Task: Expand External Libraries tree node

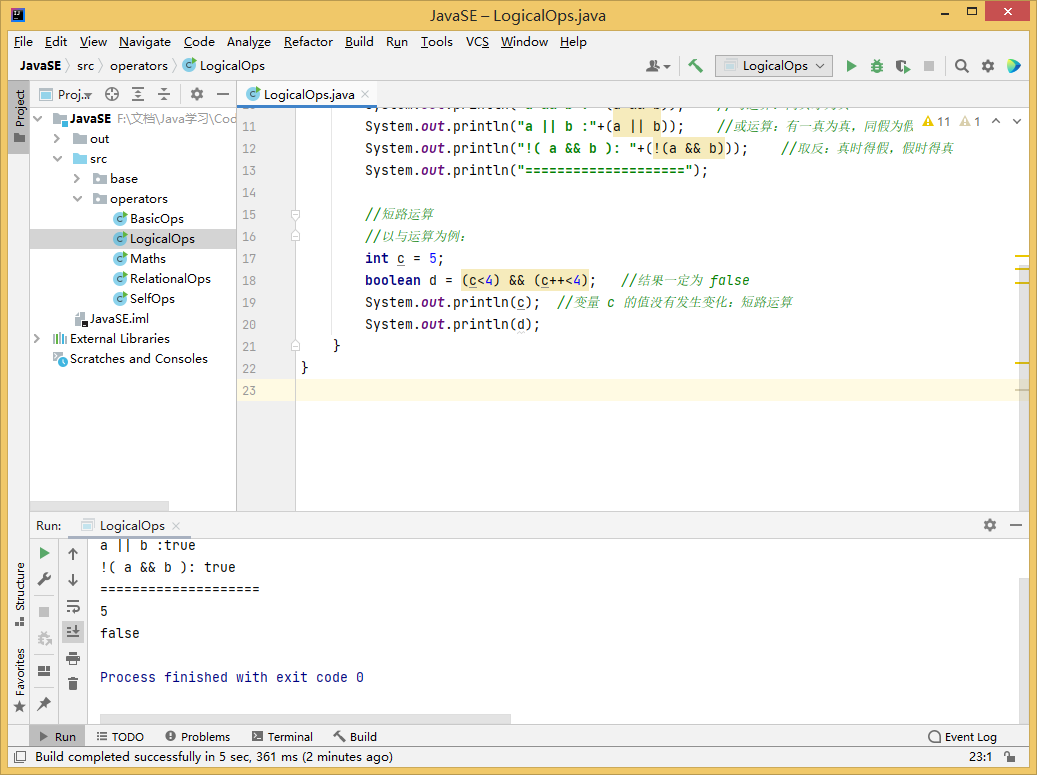Action: (x=37, y=339)
